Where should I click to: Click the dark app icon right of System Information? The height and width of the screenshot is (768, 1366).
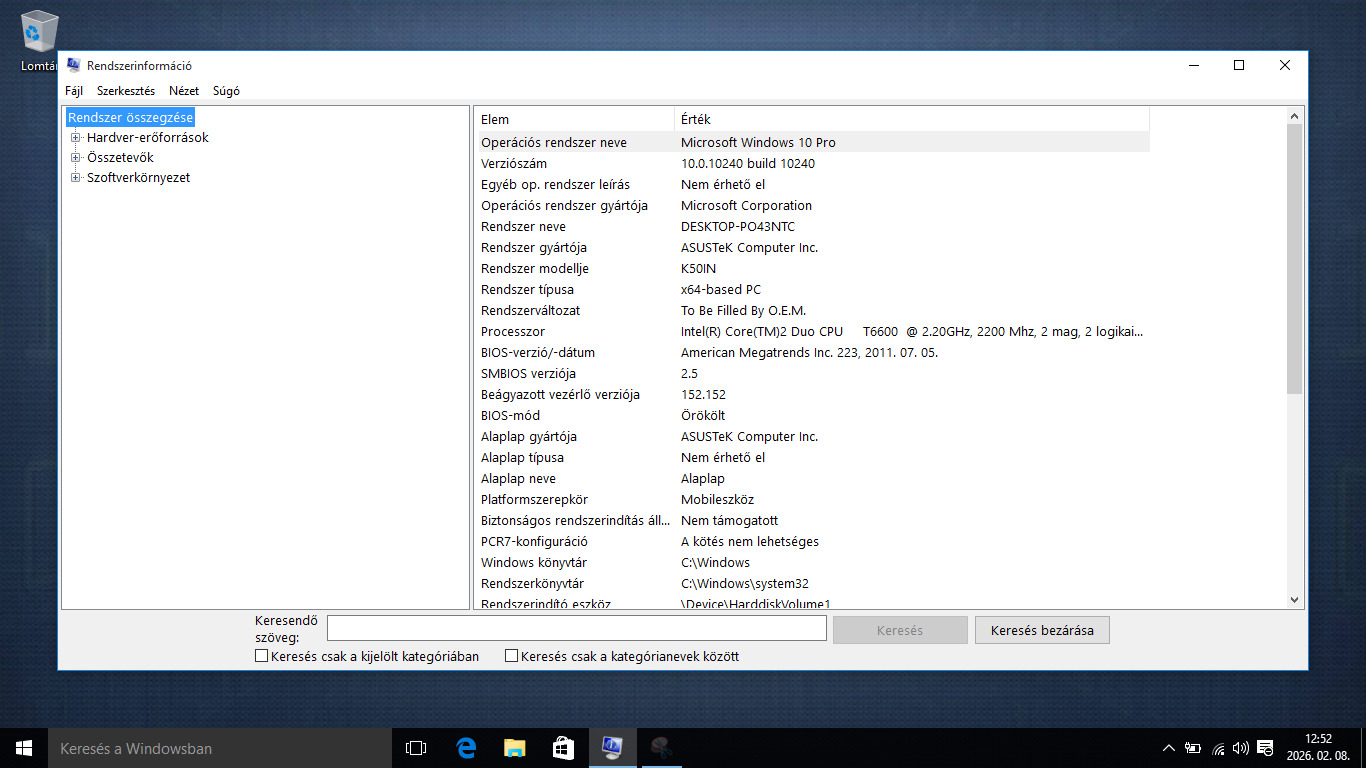point(661,748)
